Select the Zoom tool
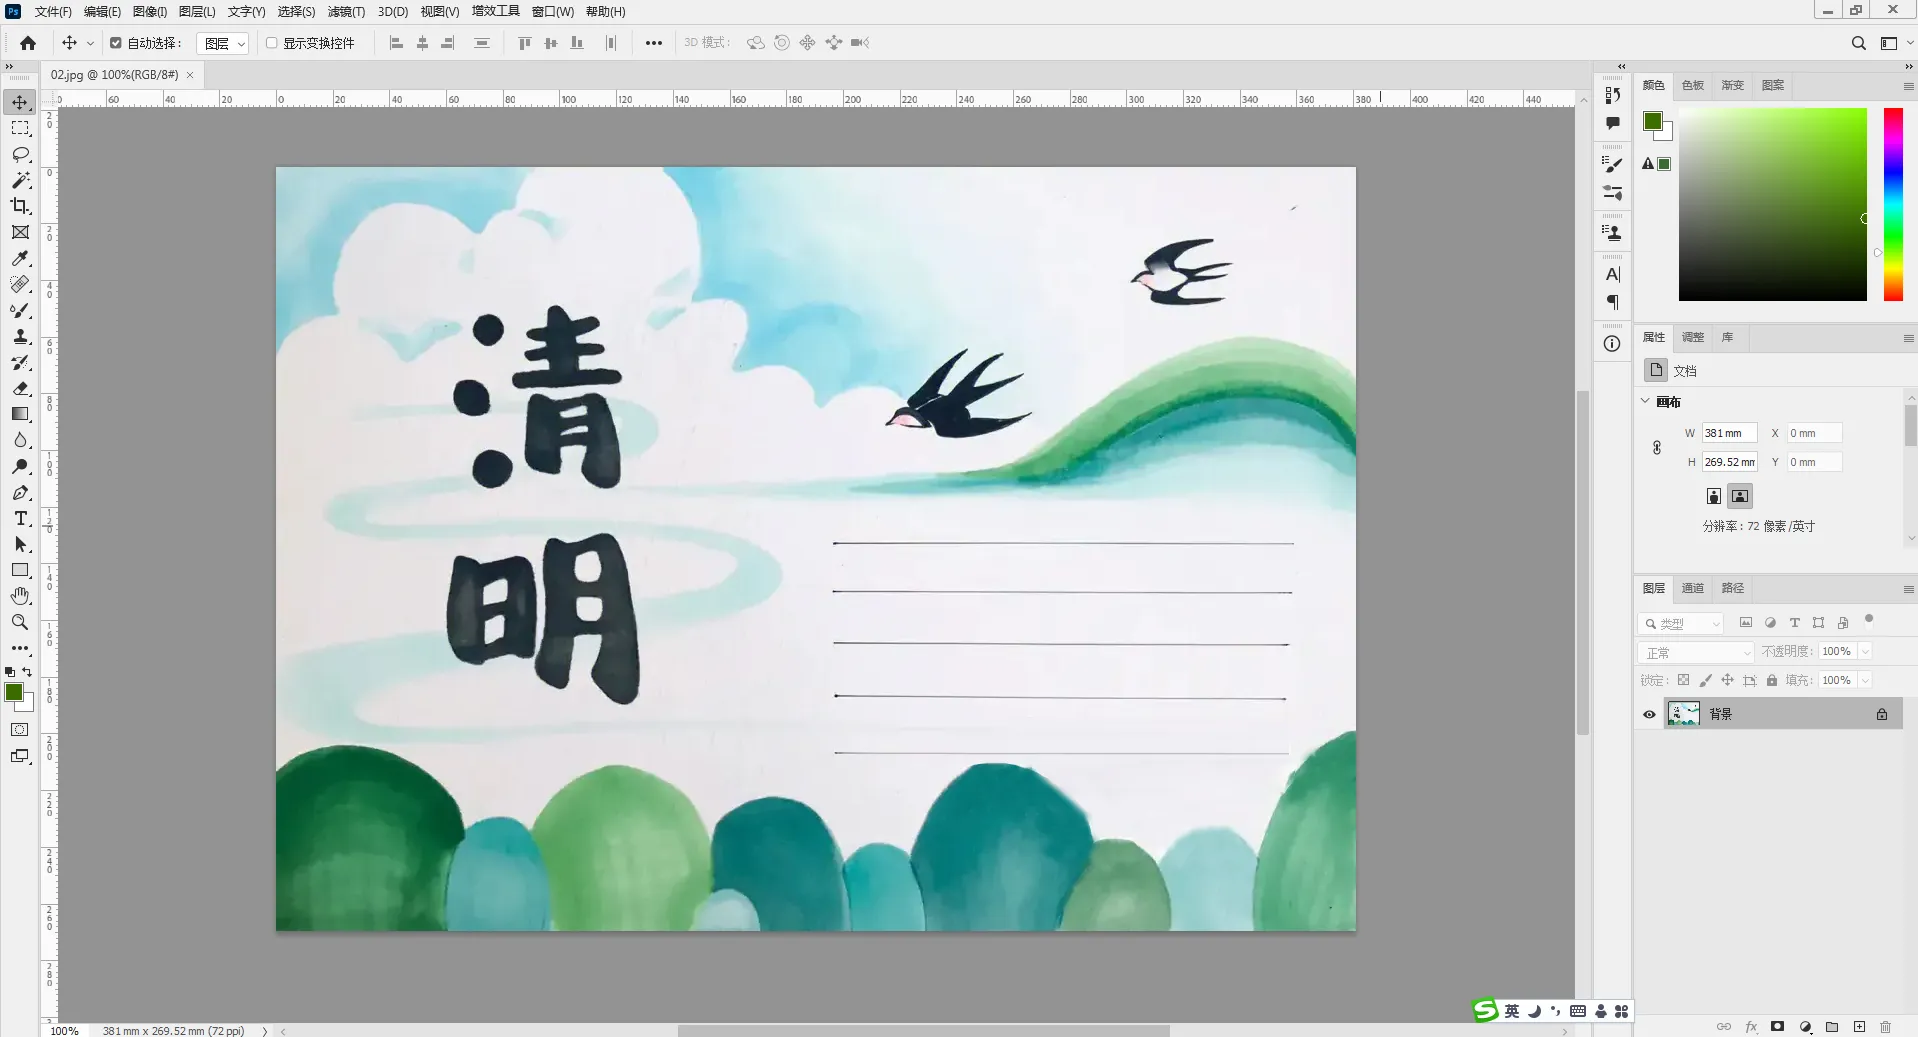This screenshot has width=1918, height=1037. 20,622
